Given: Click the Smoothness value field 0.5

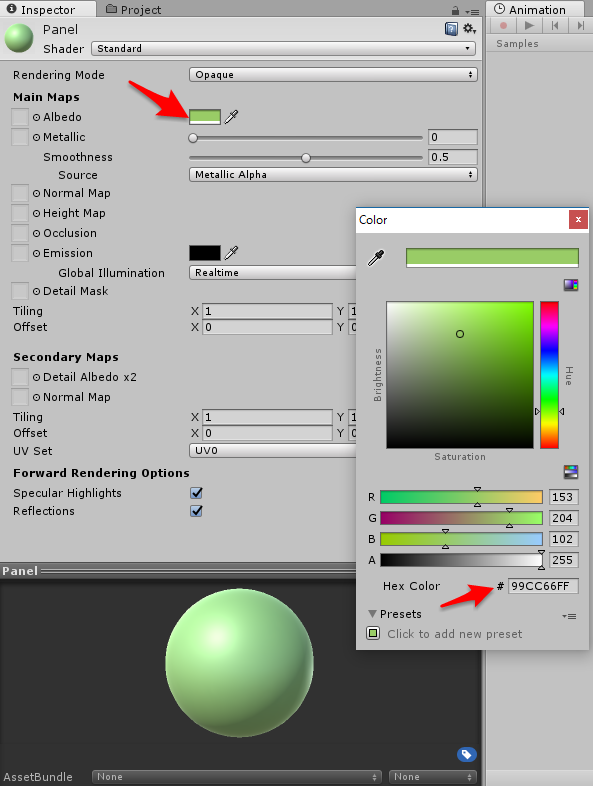Looking at the screenshot, I should coord(453,157).
